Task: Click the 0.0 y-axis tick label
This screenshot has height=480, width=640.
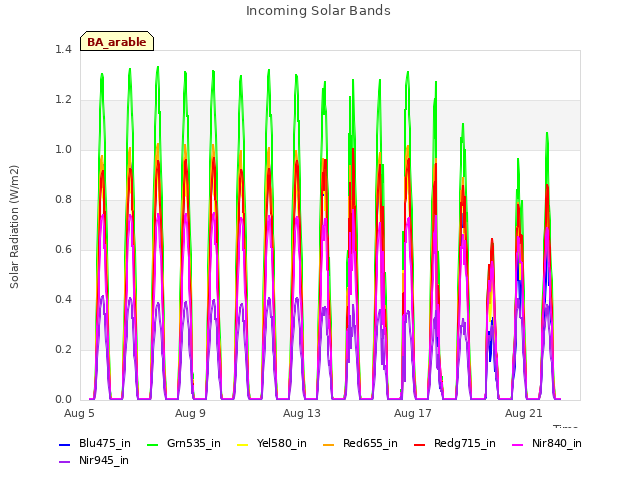Action: coord(63,400)
